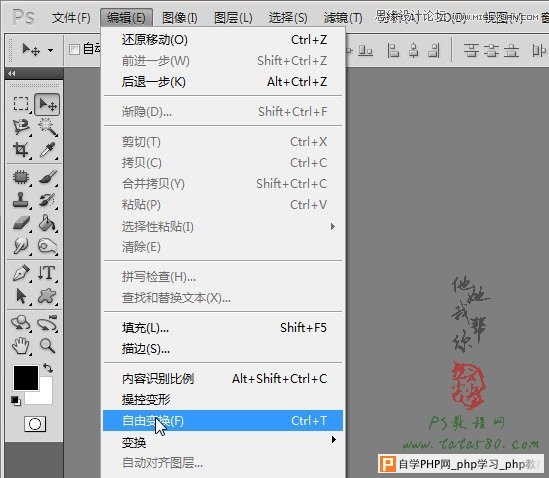Viewport: 549px width, 478px height.
Task: Select the Path Selection tool
Action: [21, 296]
